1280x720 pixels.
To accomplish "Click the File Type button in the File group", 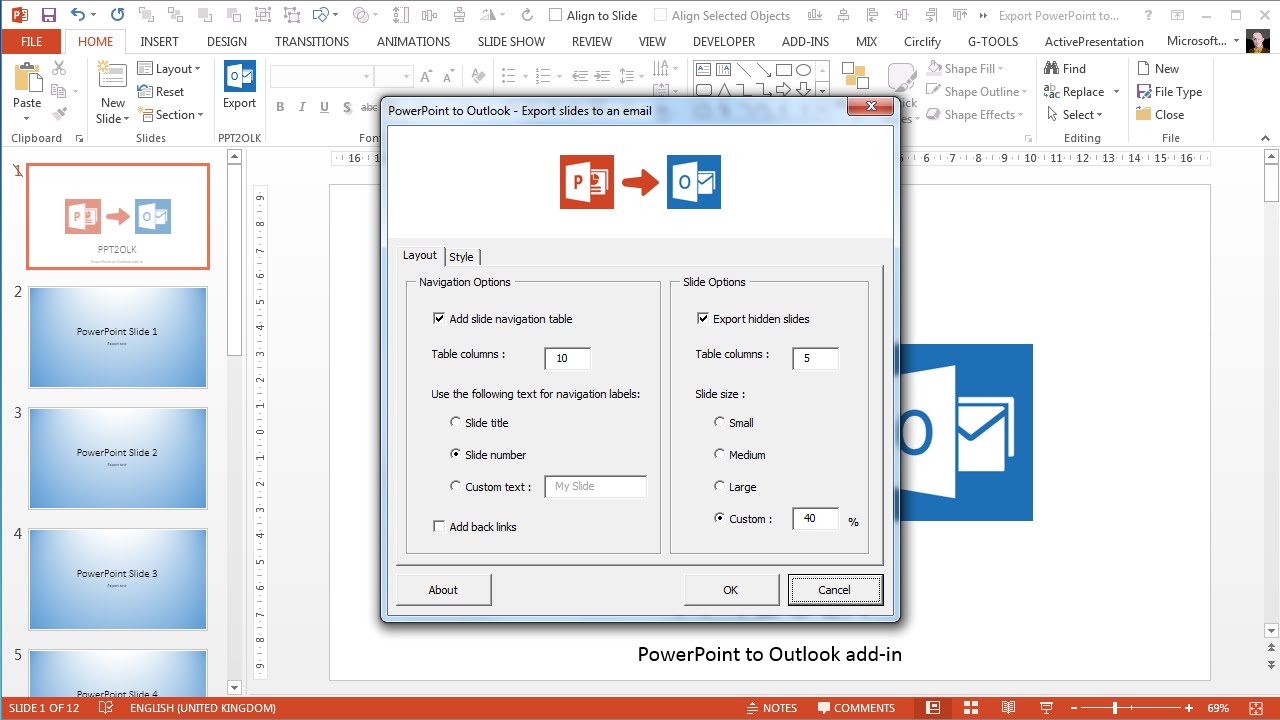I will [x=1169, y=91].
